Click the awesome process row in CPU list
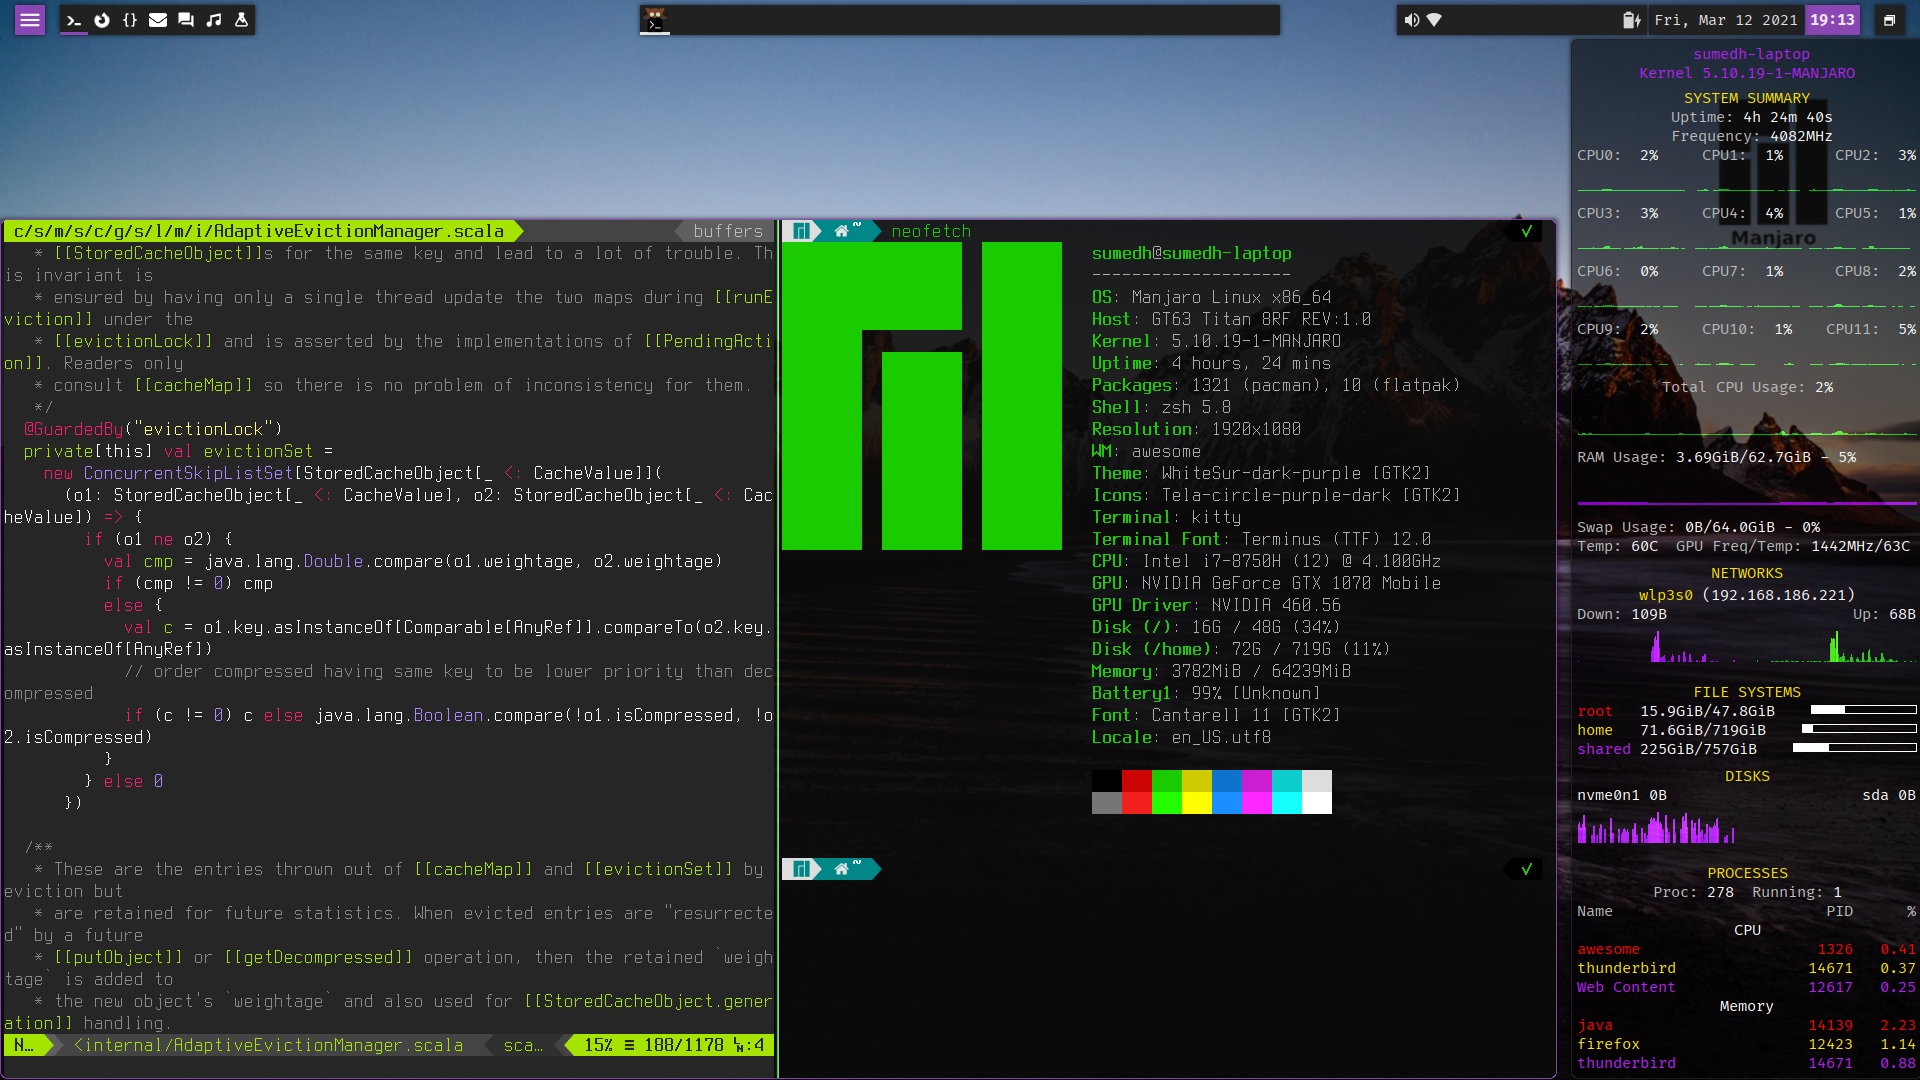The height and width of the screenshot is (1080, 1920). [x=1747, y=949]
